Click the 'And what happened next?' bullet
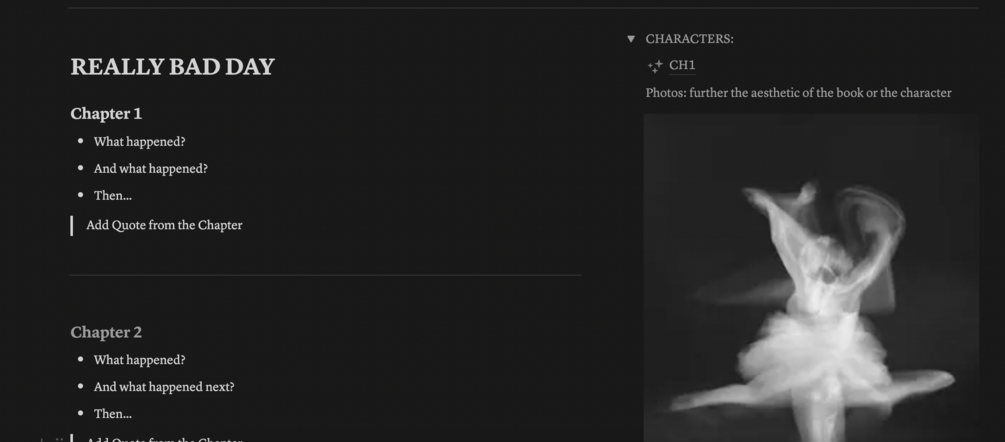 pos(164,388)
